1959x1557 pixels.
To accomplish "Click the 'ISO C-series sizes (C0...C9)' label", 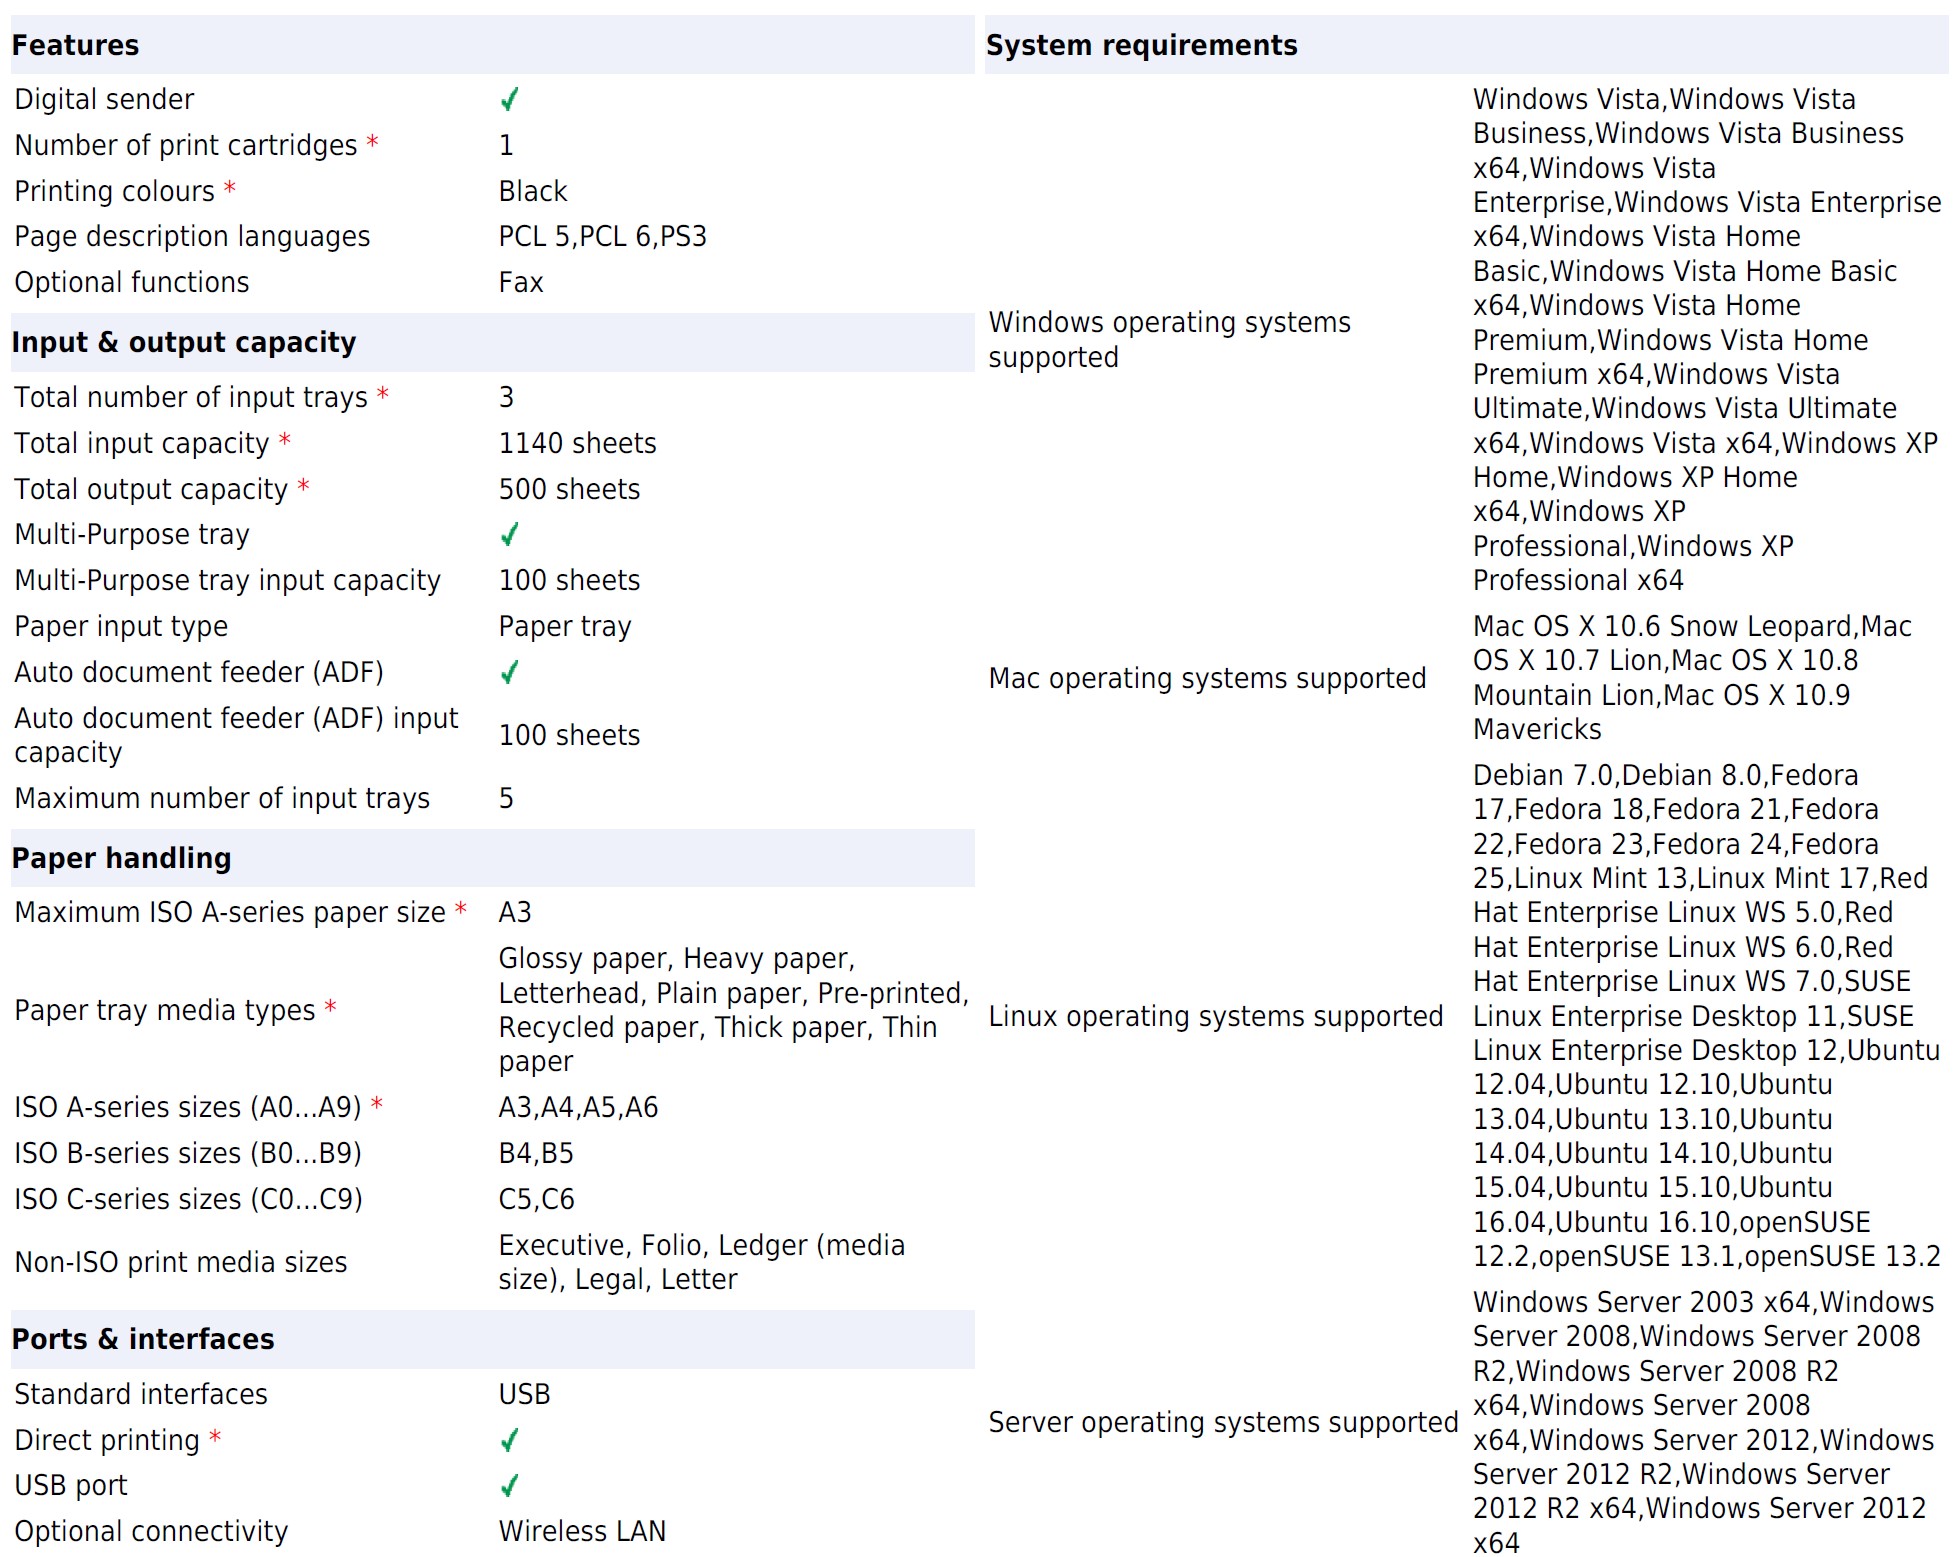I will (189, 1199).
